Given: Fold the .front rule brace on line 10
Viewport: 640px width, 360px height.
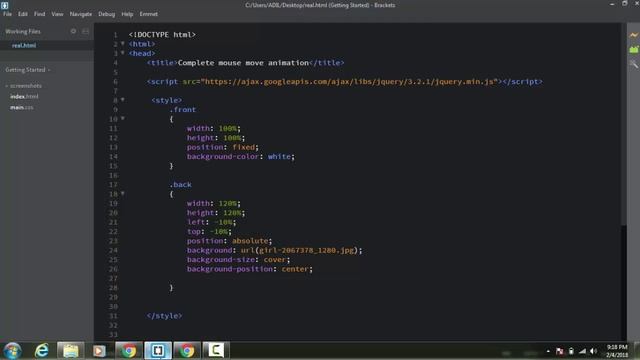Looking at the screenshot, I should pyautogui.click(x=122, y=118).
